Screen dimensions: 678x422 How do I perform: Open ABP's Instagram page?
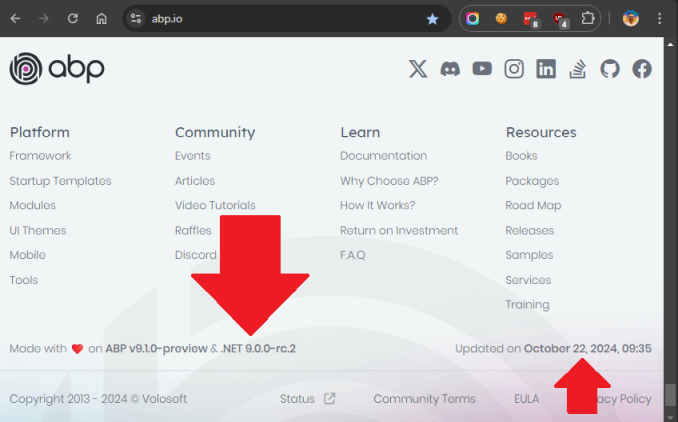514,69
